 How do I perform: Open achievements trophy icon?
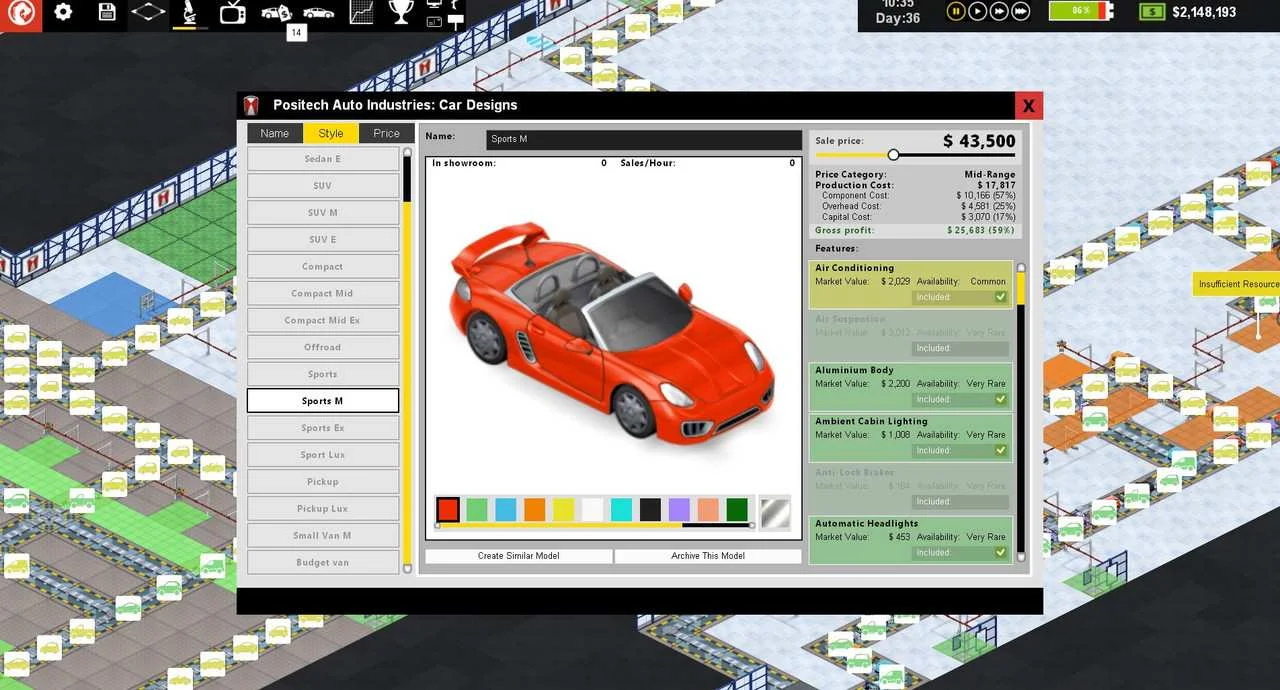click(401, 13)
